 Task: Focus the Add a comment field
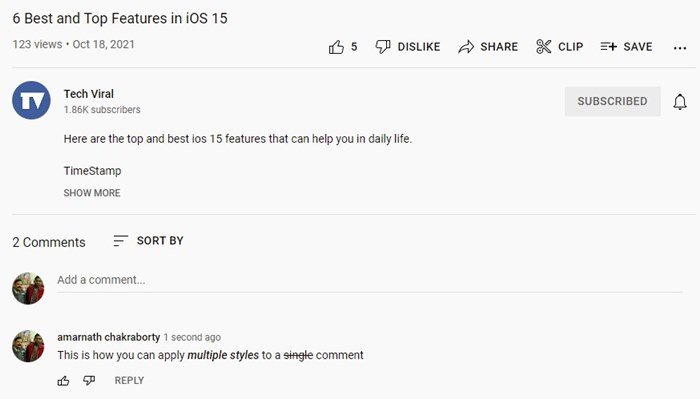coord(370,280)
